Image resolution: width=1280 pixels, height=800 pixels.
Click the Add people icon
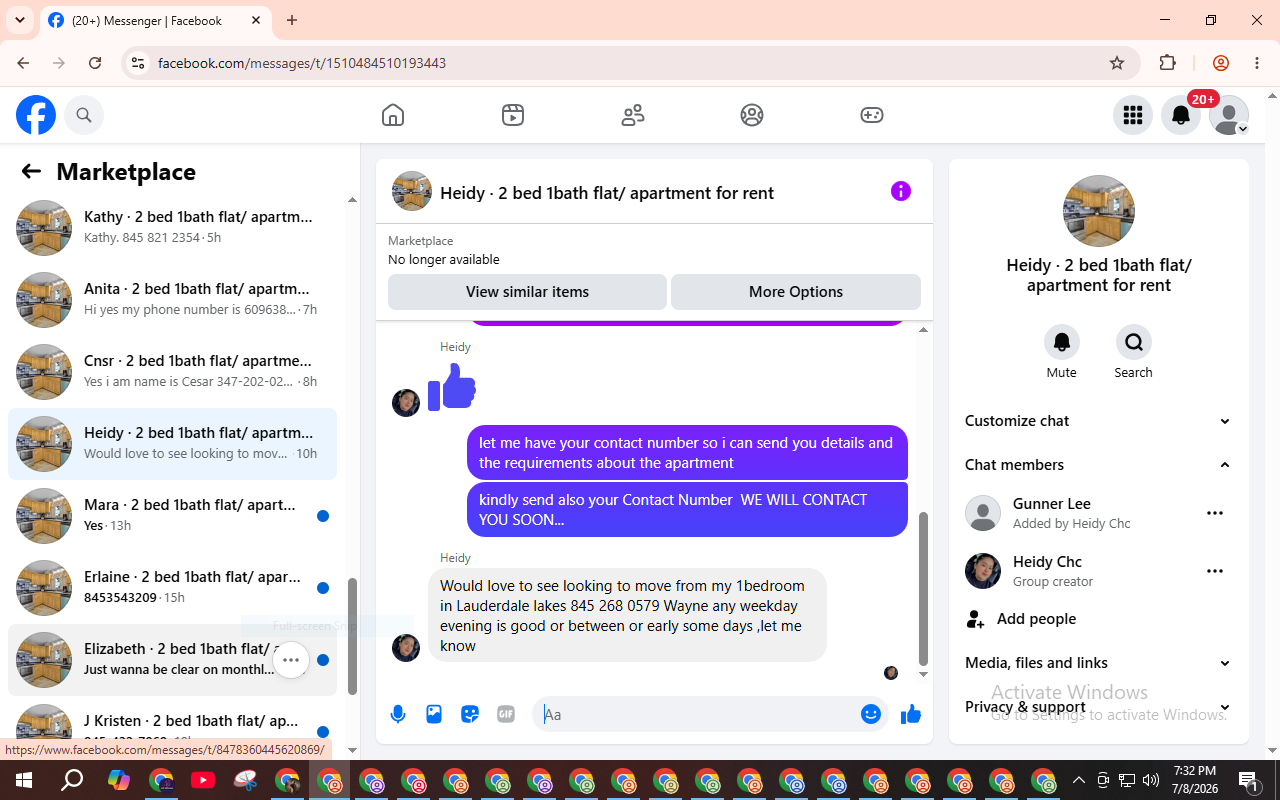click(975, 619)
